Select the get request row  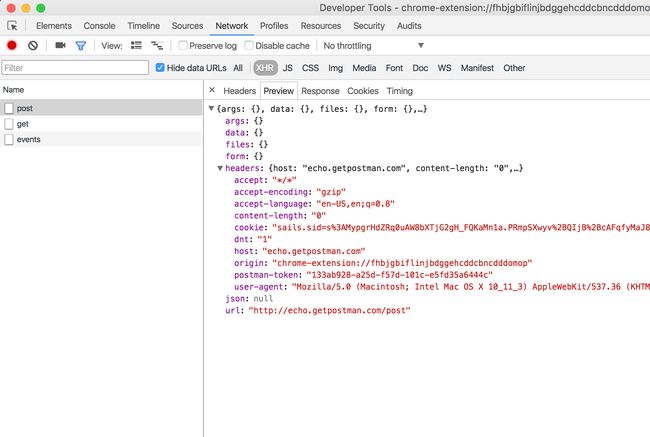click(x=101, y=124)
